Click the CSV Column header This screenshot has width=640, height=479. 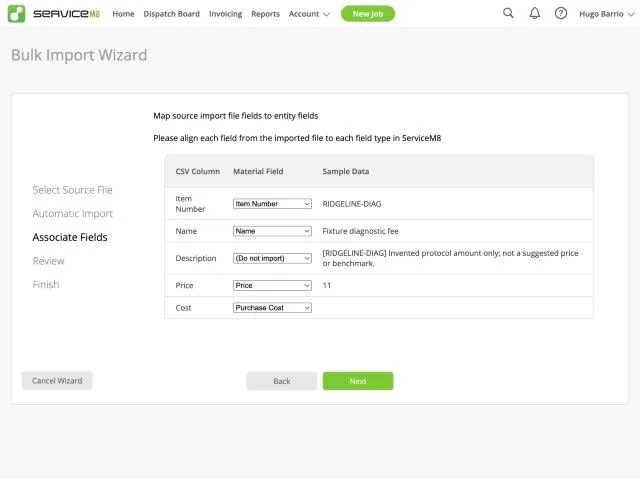(198, 171)
